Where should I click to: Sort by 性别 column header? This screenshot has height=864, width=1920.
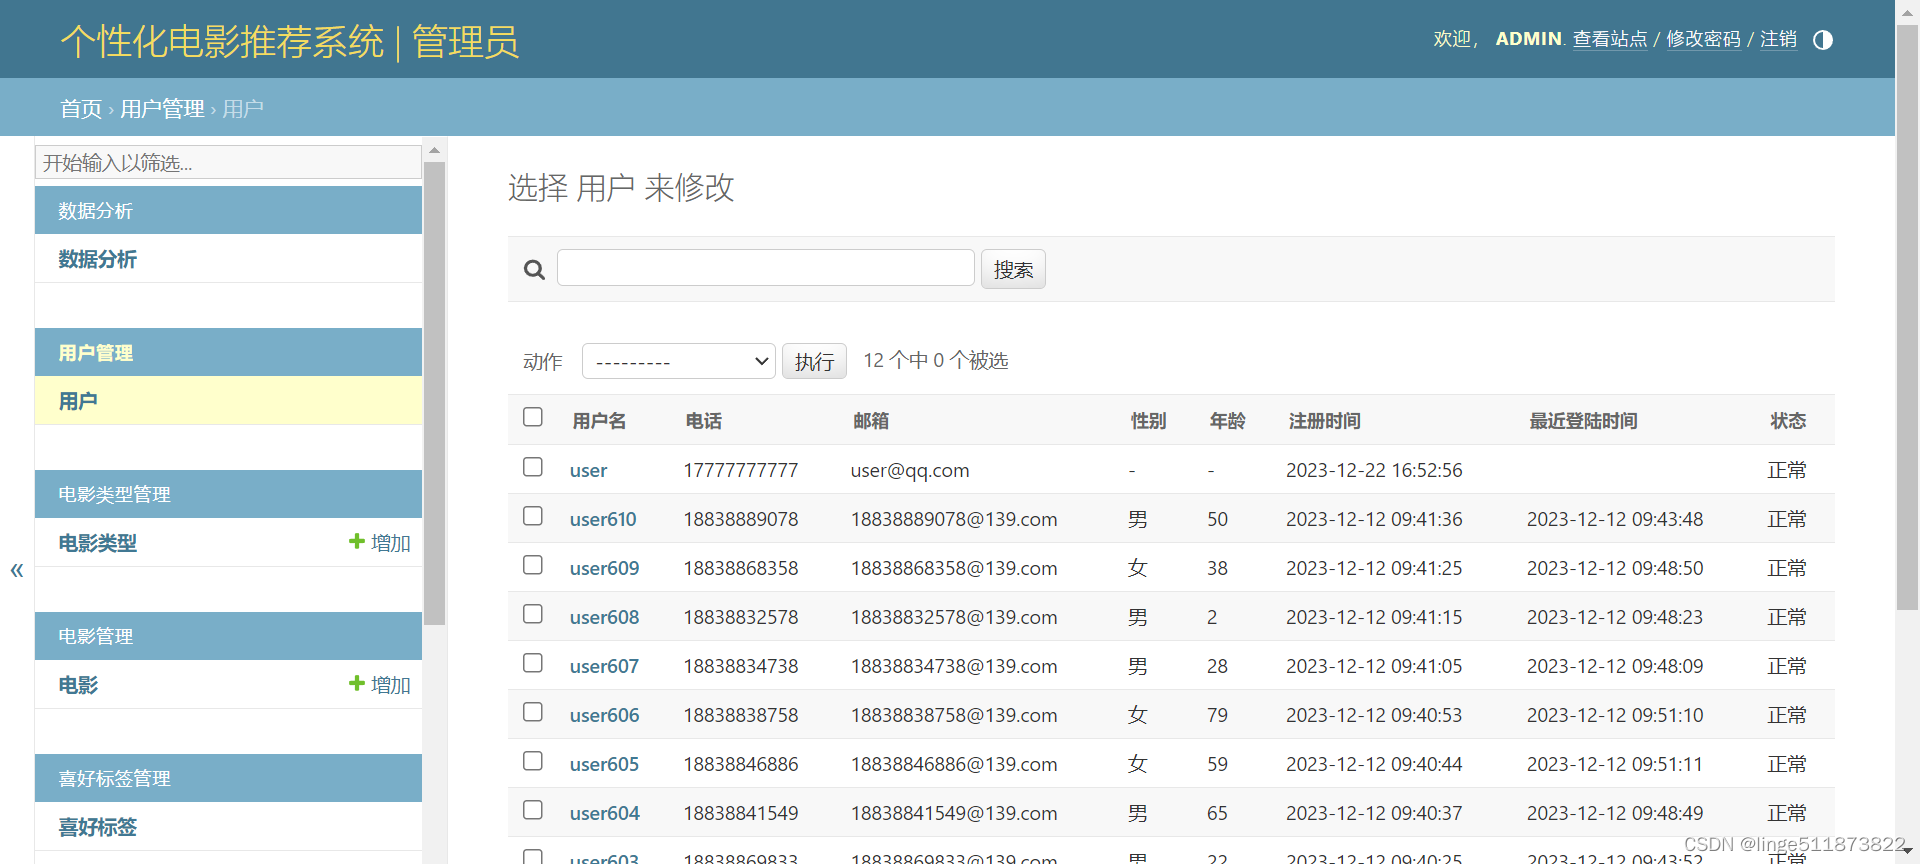1148,421
